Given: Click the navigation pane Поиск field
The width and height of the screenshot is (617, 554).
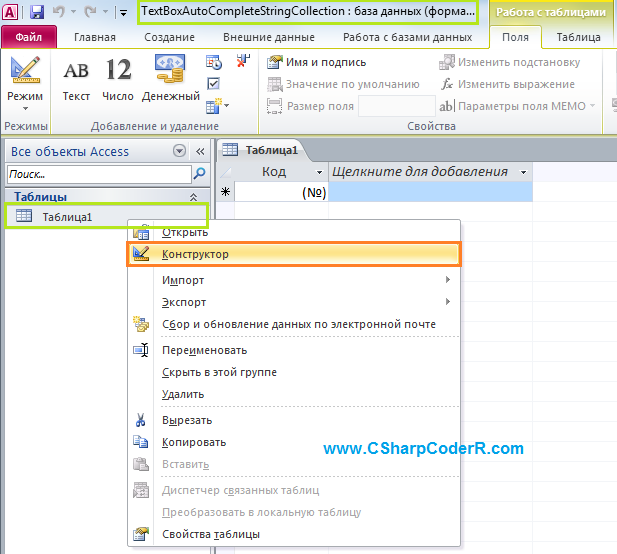Looking at the screenshot, I should (x=99, y=174).
